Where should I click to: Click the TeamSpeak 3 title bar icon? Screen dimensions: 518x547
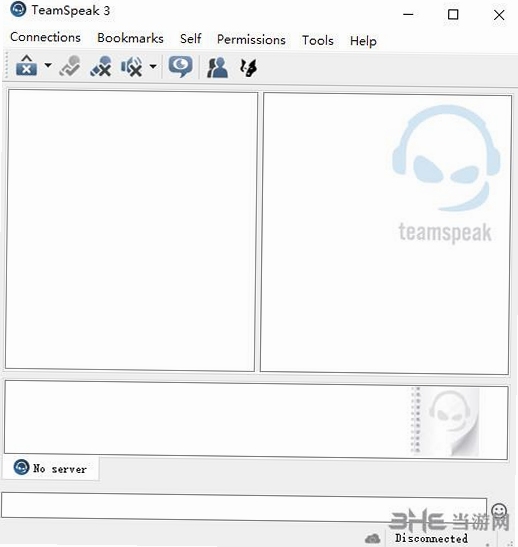[x=18, y=9]
